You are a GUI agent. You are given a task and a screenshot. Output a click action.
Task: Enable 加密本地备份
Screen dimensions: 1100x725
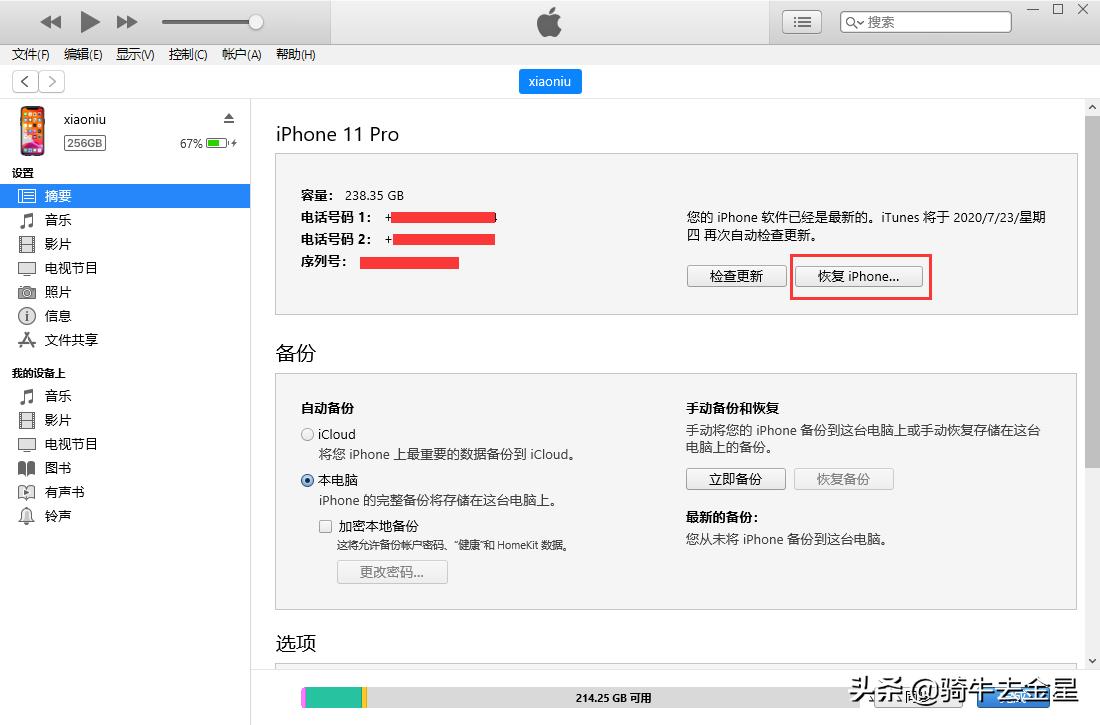(x=325, y=526)
